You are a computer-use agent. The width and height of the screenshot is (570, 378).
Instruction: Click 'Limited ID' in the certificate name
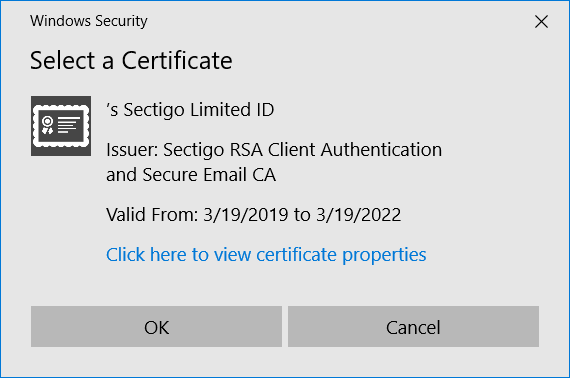(x=232, y=110)
